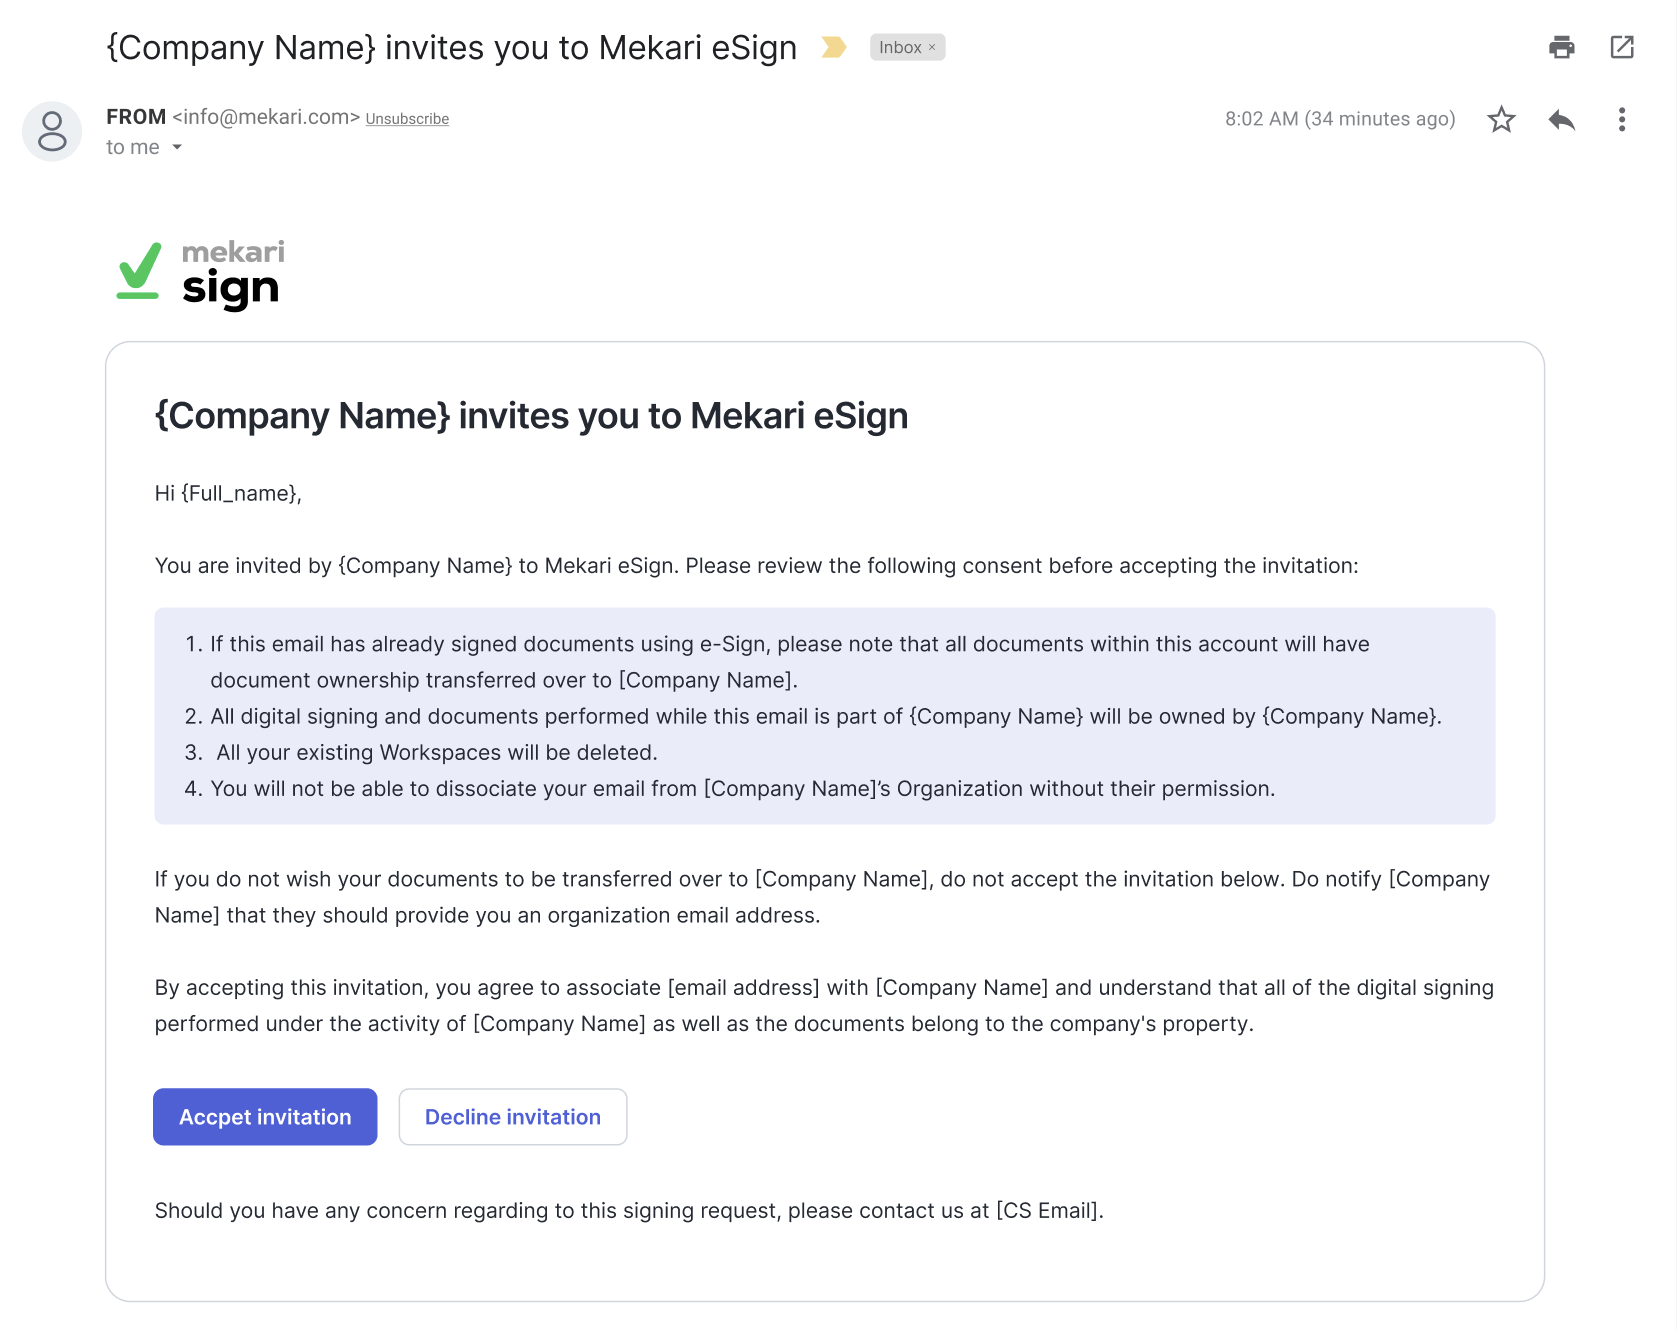1677x1331 pixels.
Task: Click the sender name FROM
Action: pyautogui.click(x=136, y=117)
